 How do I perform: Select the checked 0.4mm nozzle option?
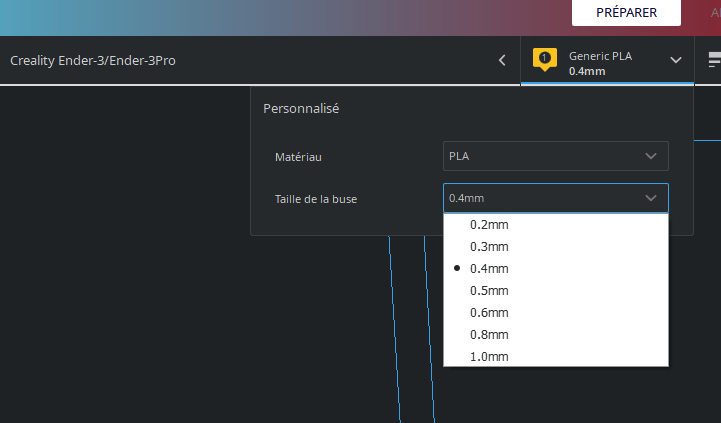[x=489, y=269]
